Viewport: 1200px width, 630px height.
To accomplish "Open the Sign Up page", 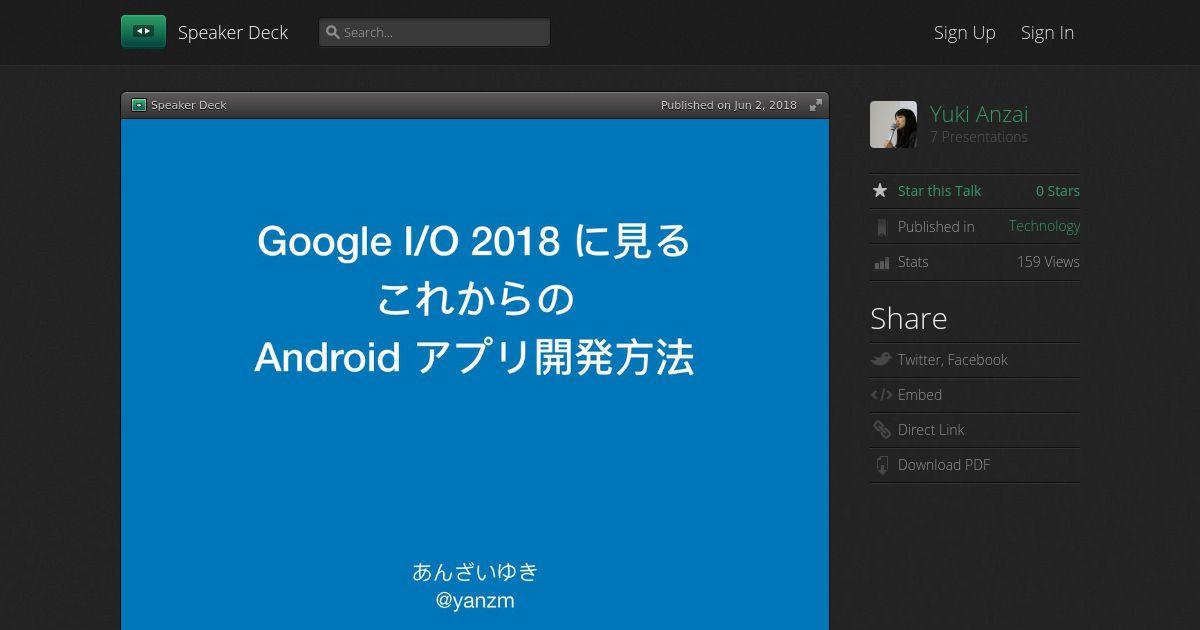I will click(x=965, y=32).
